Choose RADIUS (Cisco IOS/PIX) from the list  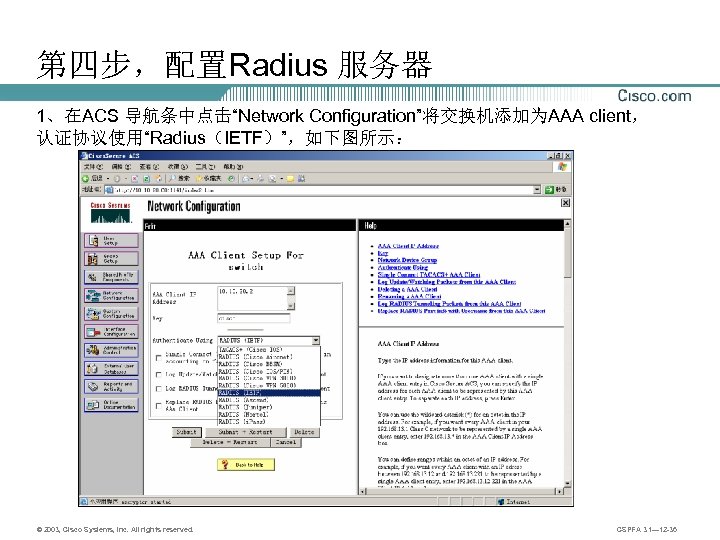point(269,371)
